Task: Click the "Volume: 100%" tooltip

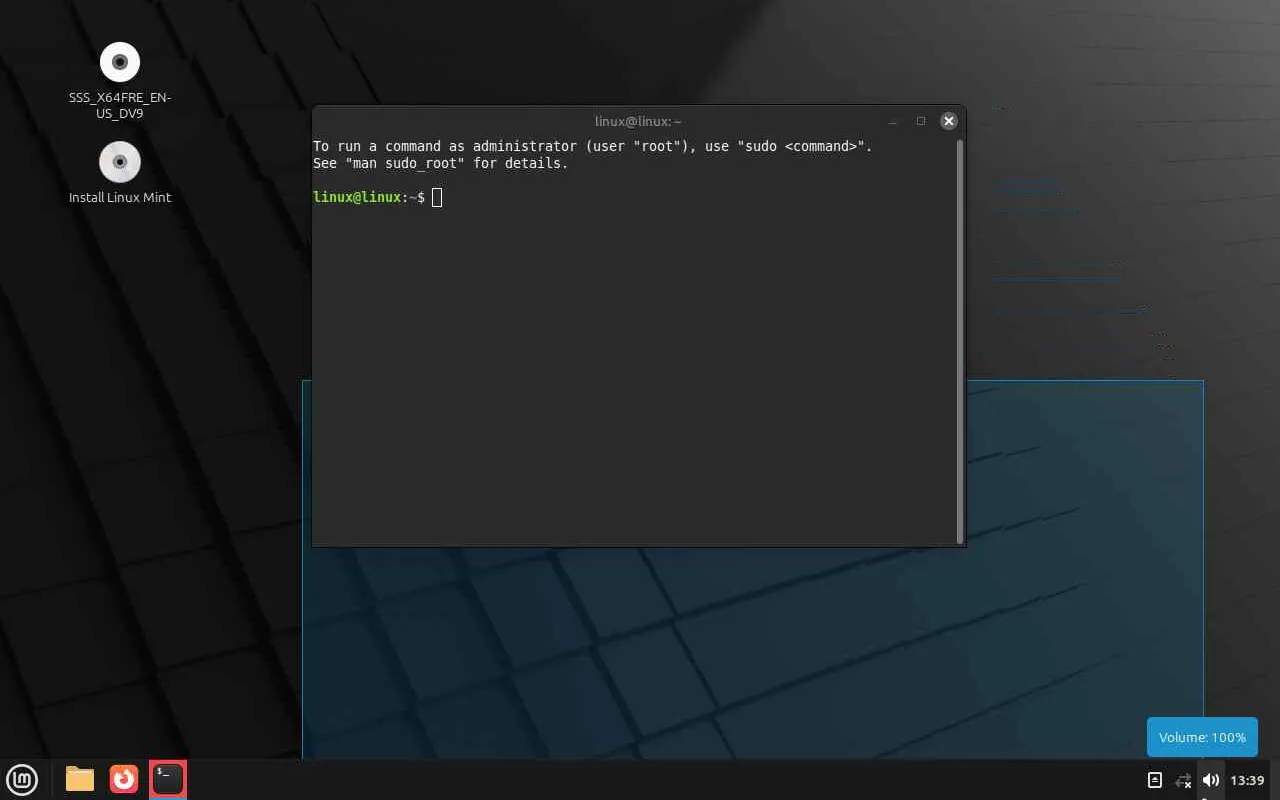Action: (x=1202, y=737)
